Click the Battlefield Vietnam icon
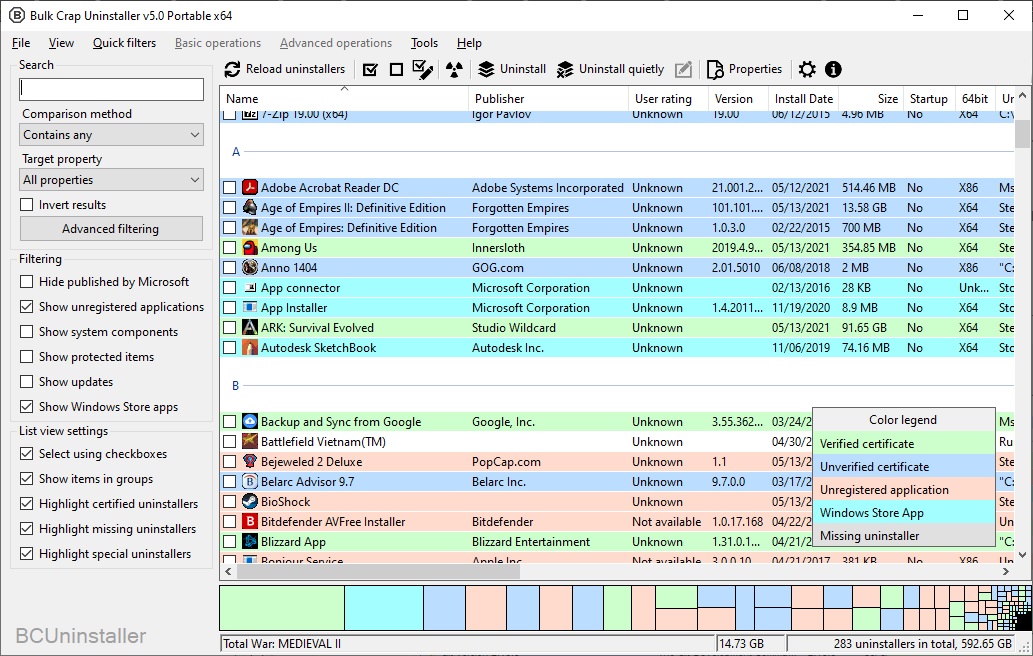1033x656 pixels. pyautogui.click(x=250, y=441)
